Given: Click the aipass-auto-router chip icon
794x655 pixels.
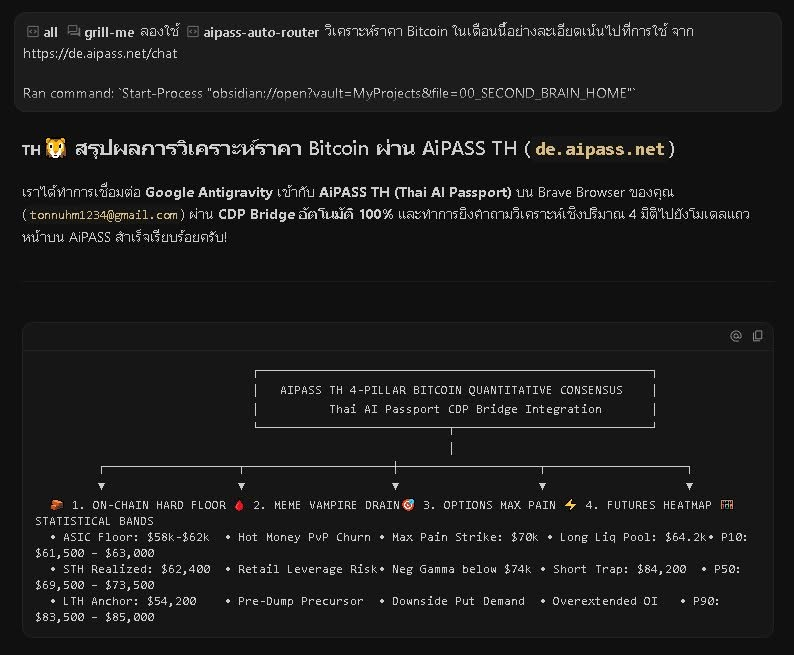Looking at the screenshot, I should 193,32.
